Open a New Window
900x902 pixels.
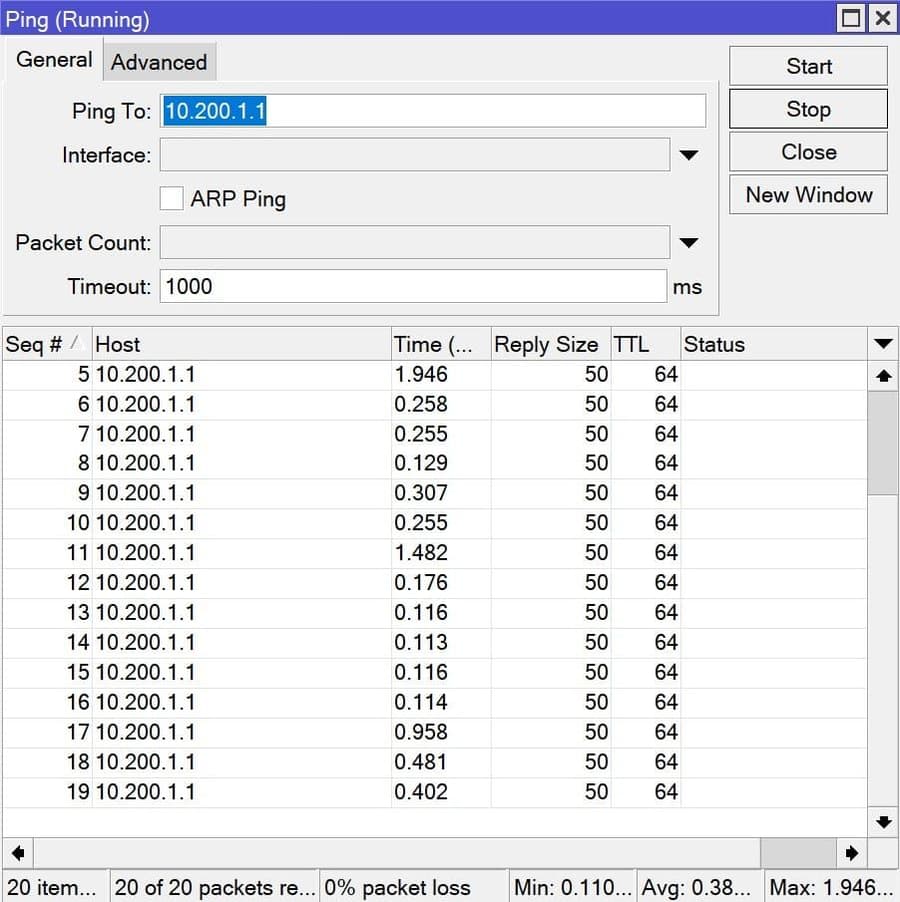(x=808, y=194)
